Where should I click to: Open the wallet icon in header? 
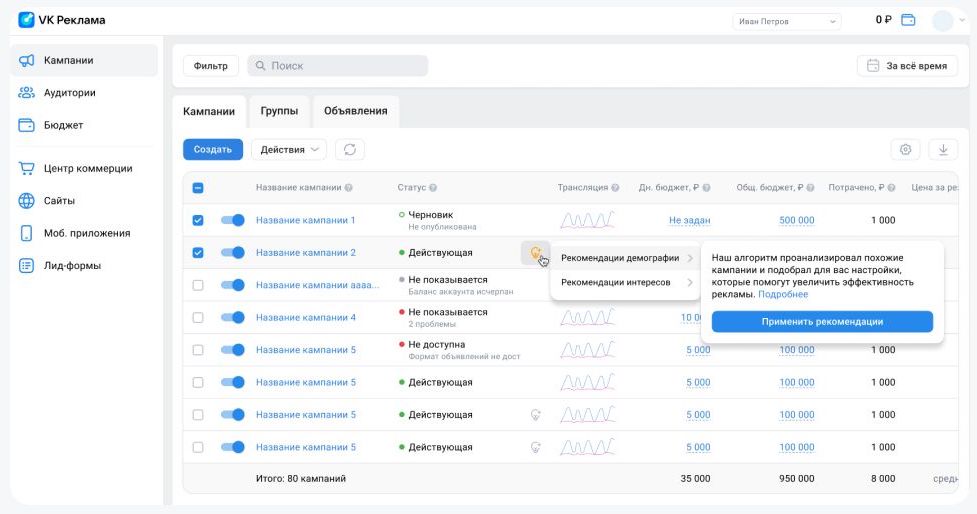pos(908,20)
